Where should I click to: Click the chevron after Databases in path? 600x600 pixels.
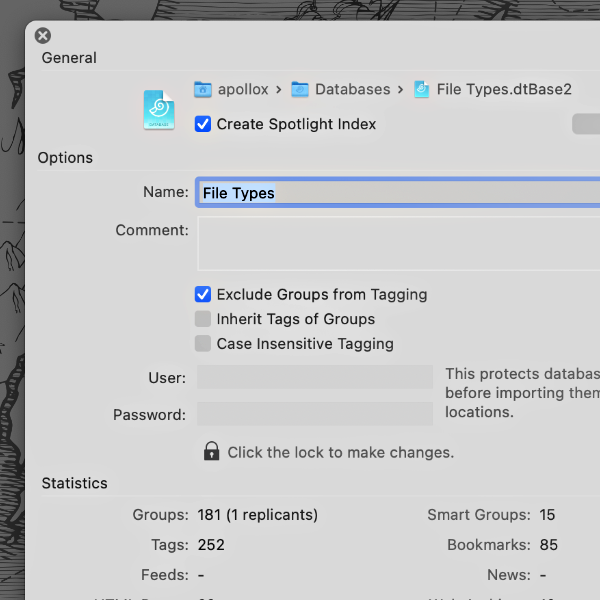pos(401,90)
